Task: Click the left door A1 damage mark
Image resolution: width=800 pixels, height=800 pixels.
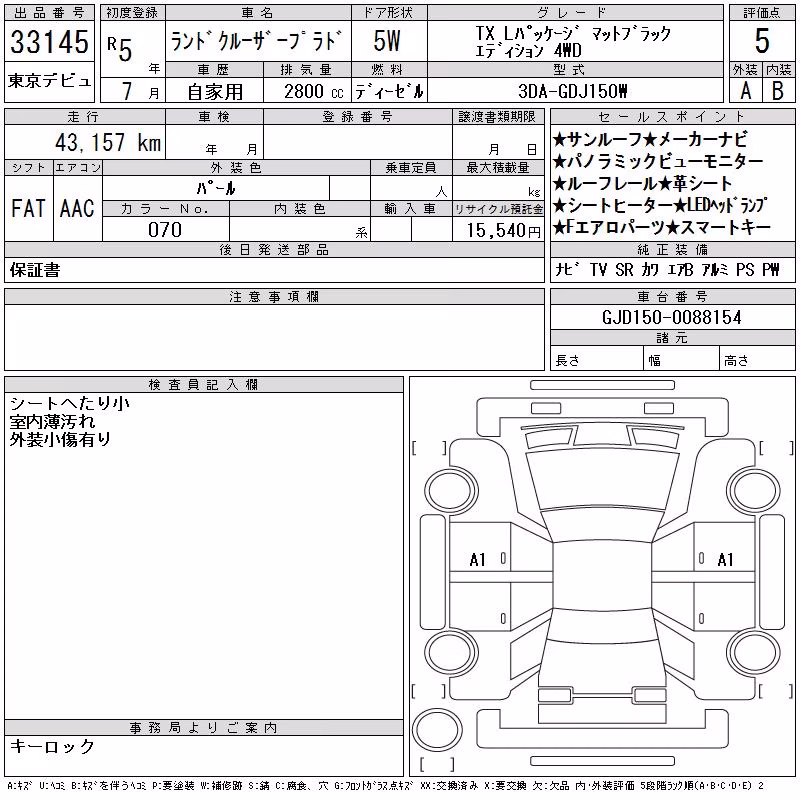Action: point(477,560)
